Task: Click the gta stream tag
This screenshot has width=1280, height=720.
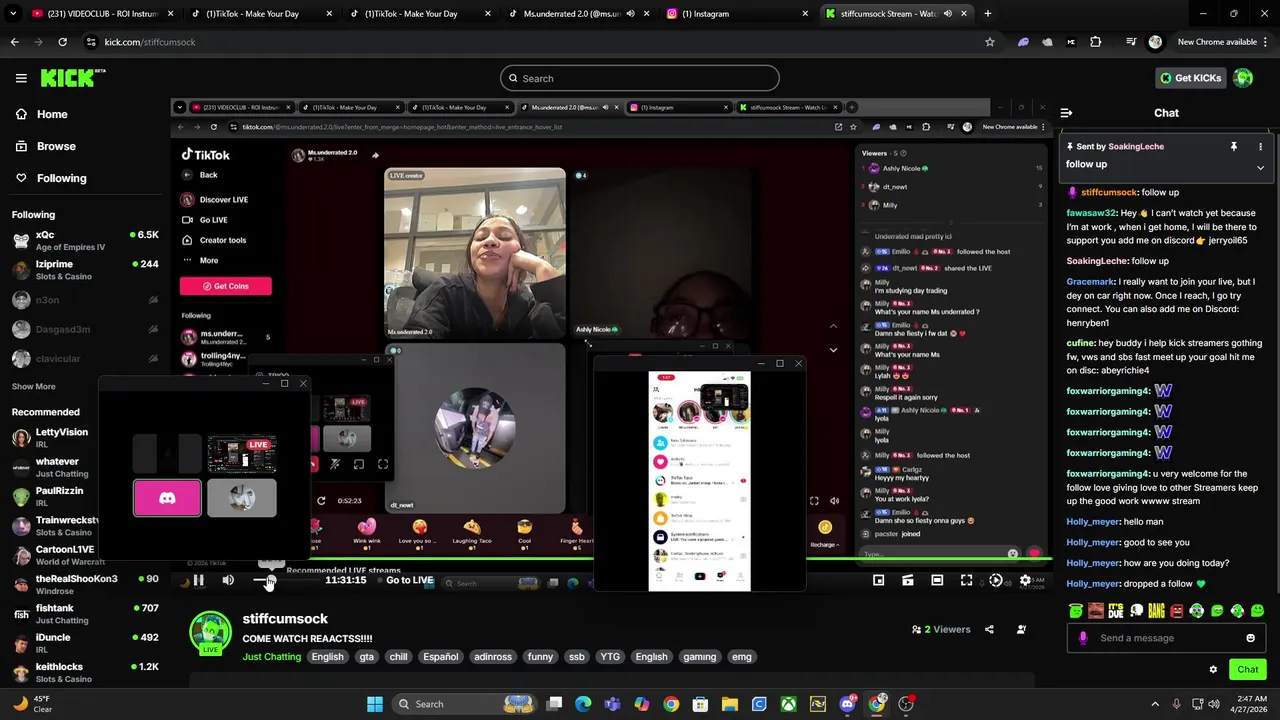Action: [x=366, y=657]
